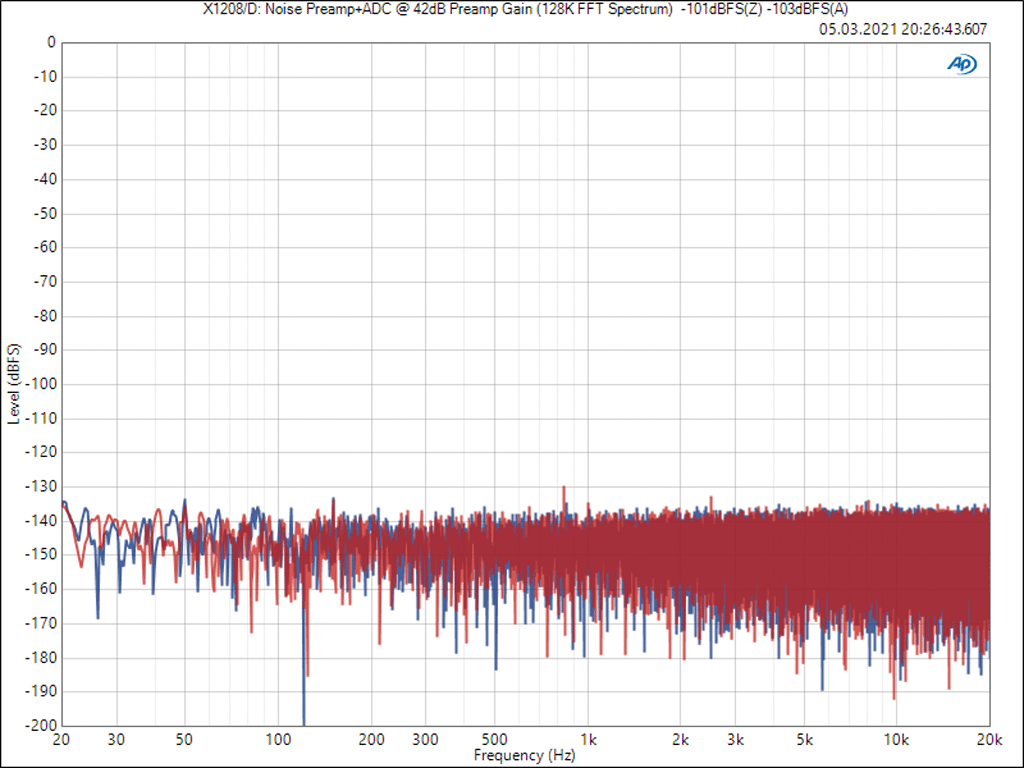1024x768 pixels.
Task: Click the -10 level axis label
Action: coord(45,76)
